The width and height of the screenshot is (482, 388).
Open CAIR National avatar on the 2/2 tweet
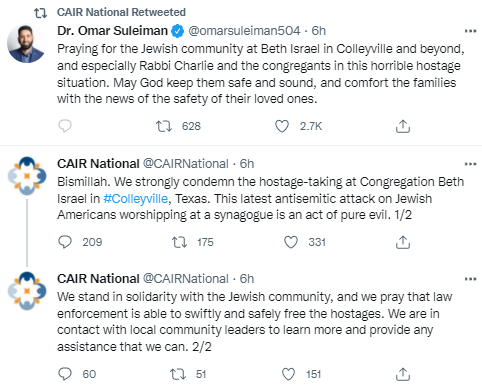pyautogui.click(x=27, y=291)
